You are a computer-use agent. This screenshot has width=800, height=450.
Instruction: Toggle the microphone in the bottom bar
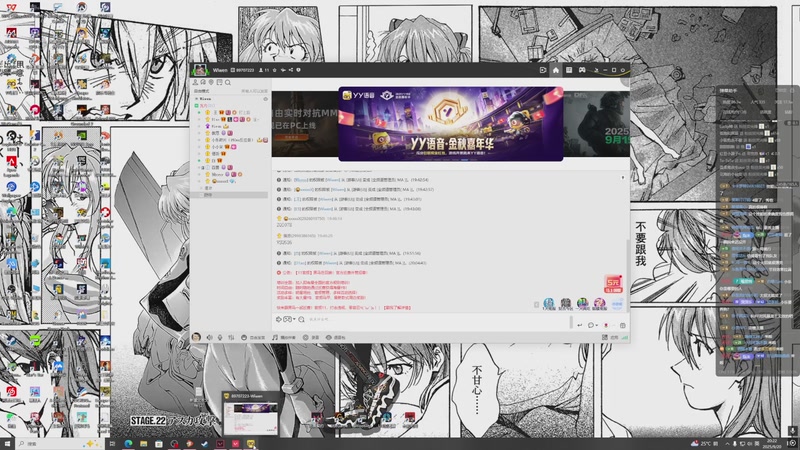(x=220, y=337)
